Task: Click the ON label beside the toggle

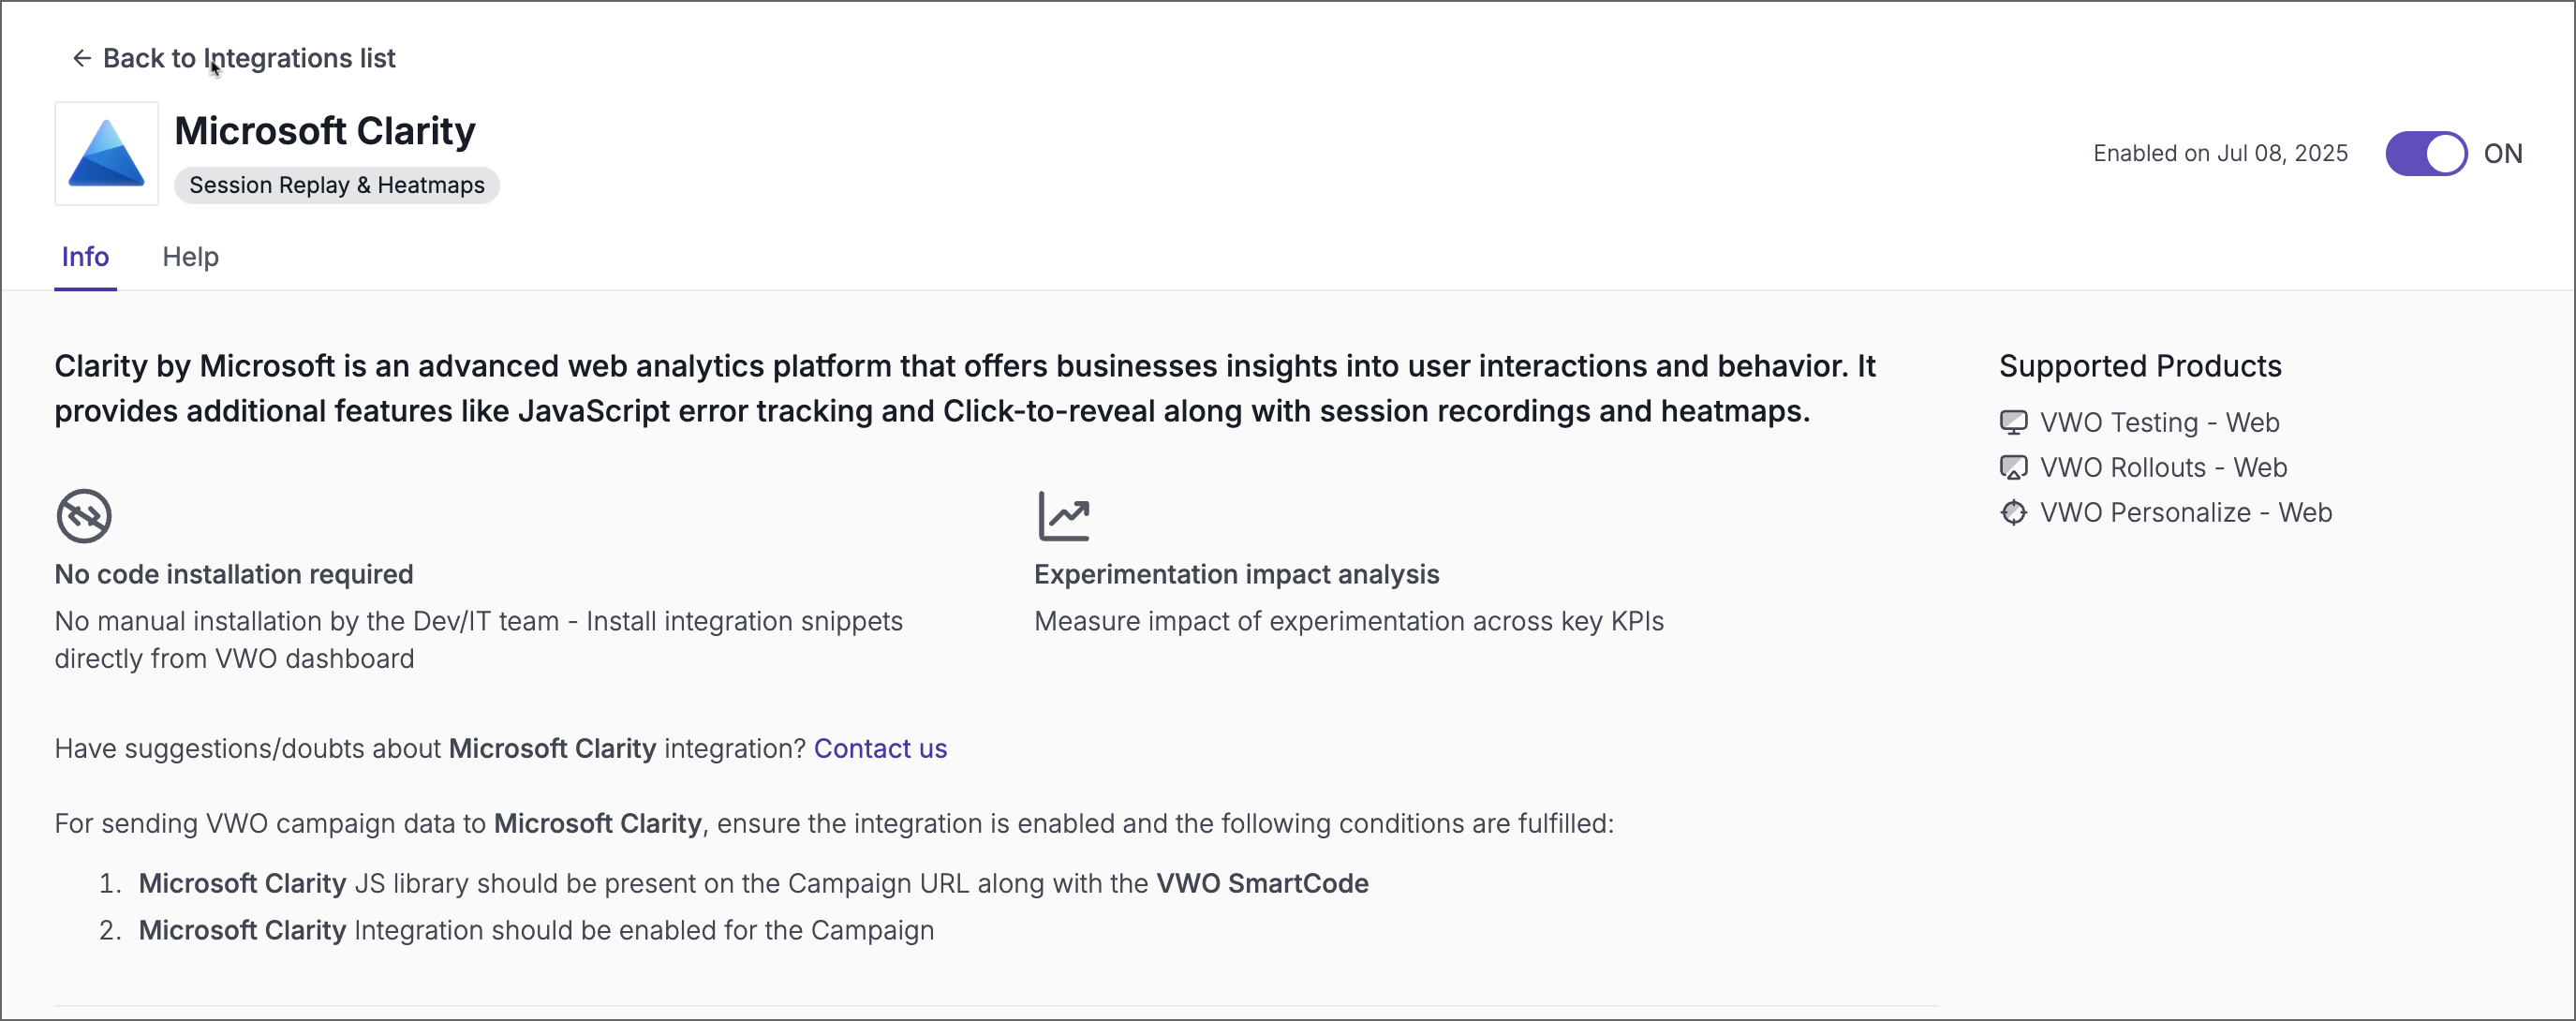Action: pos(2503,154)
